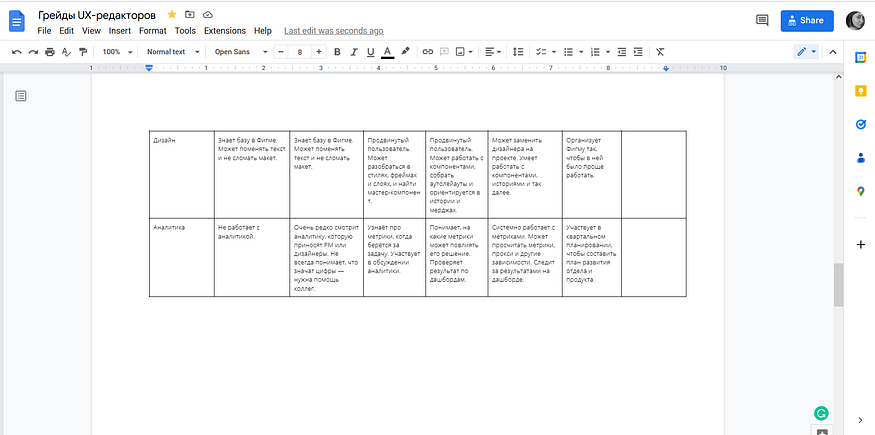Screen dimensions: 875x435
Task: Expand bulleted list options arrow
Action: click(581, 52)
